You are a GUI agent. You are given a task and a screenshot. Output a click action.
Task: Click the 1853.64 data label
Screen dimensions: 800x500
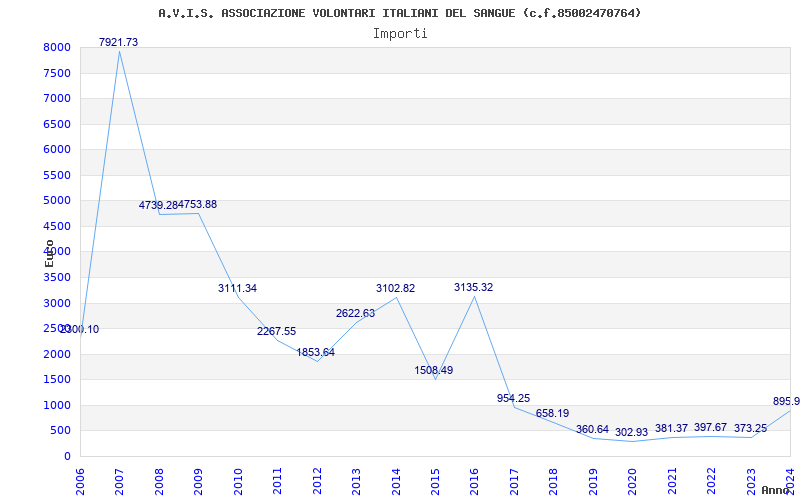pyautogui.click(x=316, y=352)
